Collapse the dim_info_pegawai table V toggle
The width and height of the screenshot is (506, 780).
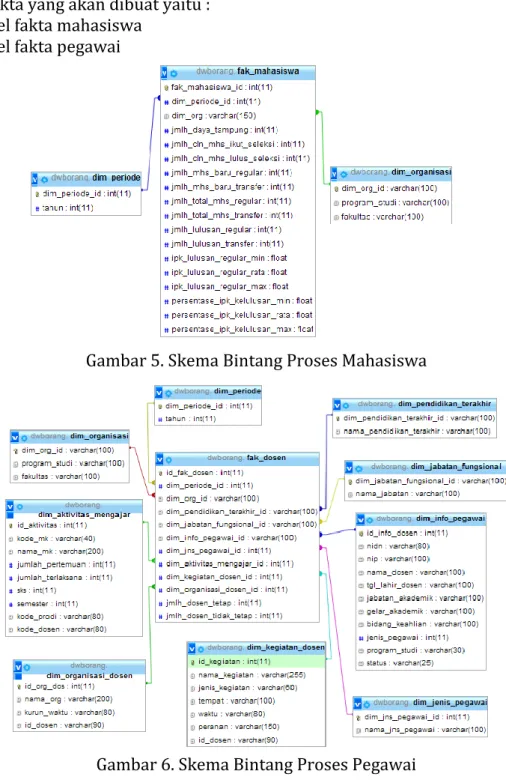point(361,520)
